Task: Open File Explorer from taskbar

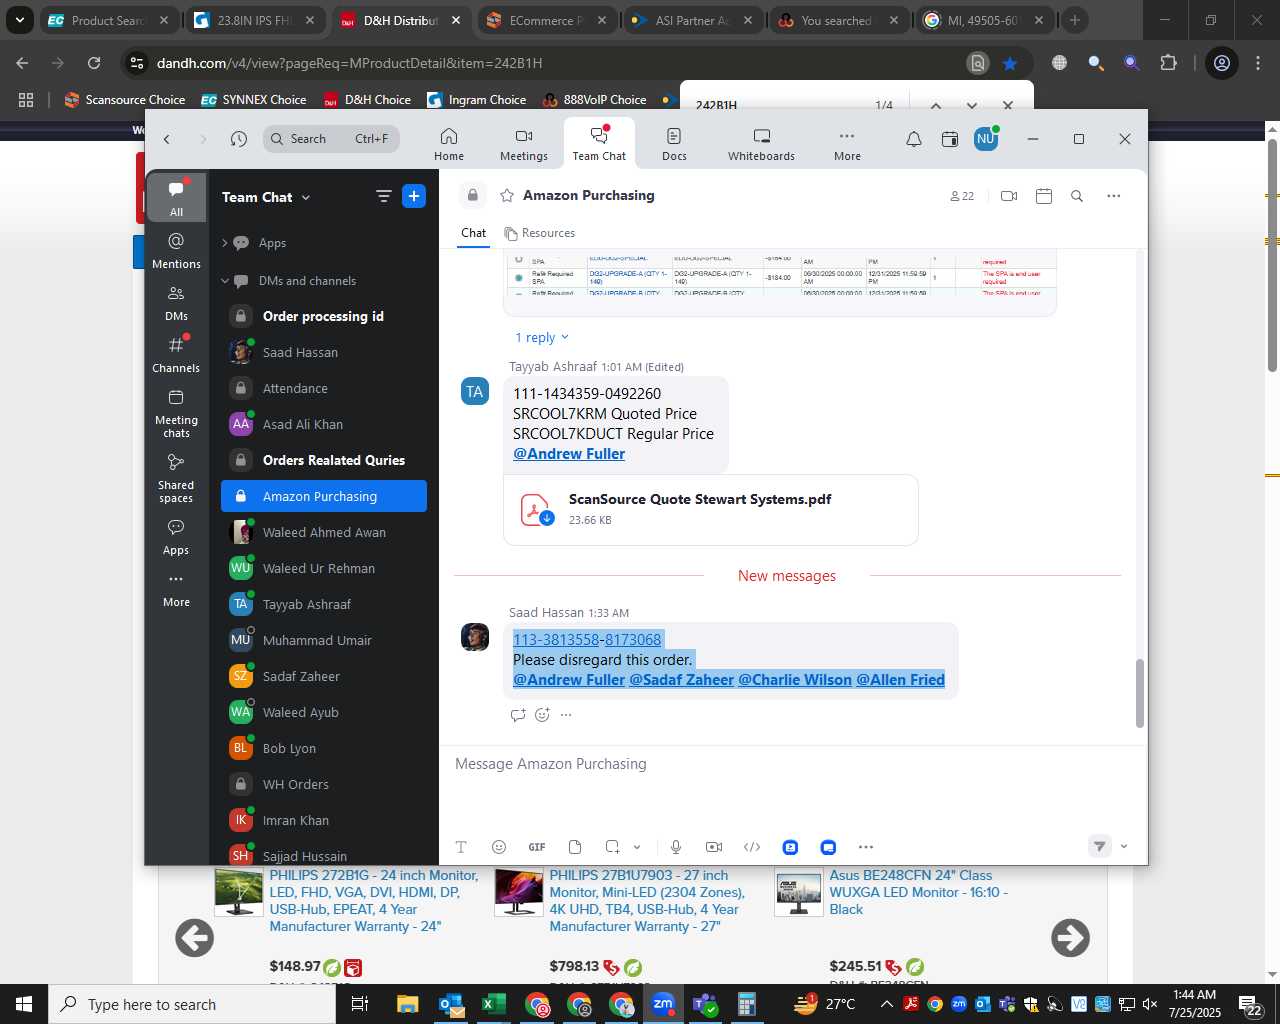Action: click(x=407, y=1004)
